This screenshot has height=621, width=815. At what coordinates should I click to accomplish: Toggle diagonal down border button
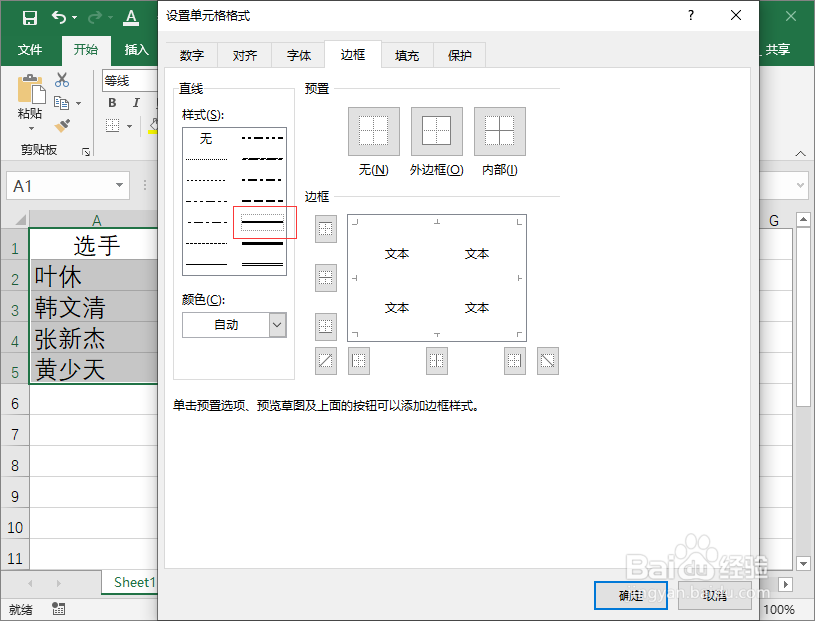pos(547,361)
